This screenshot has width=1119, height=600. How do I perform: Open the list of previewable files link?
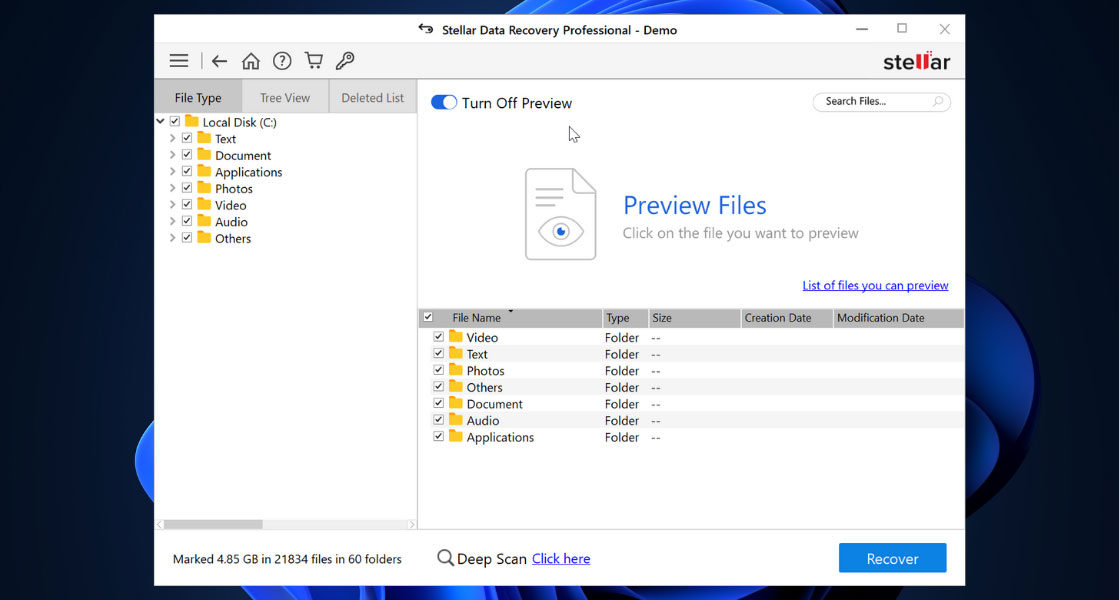pos(875,285)
